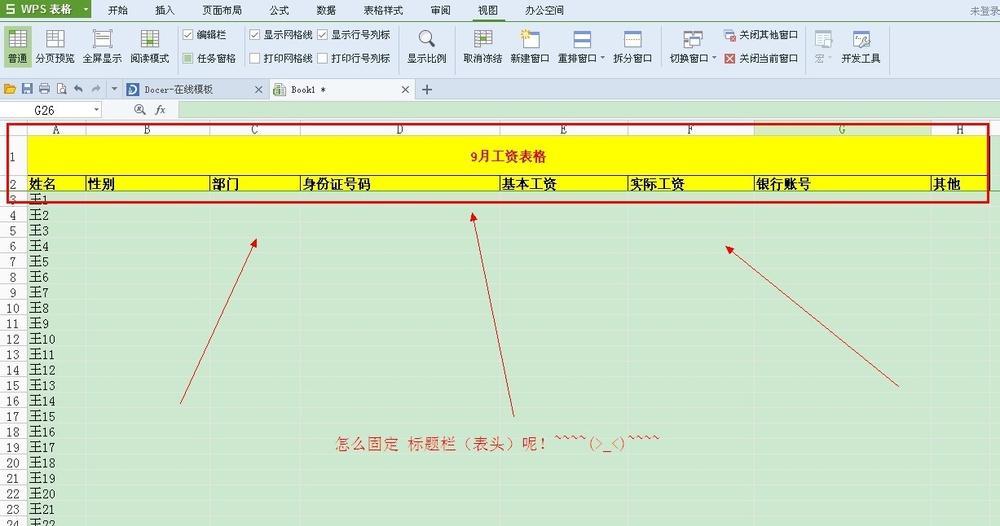Click the fx insert function icon
The image size is (1000, 526).
[160, 110]
